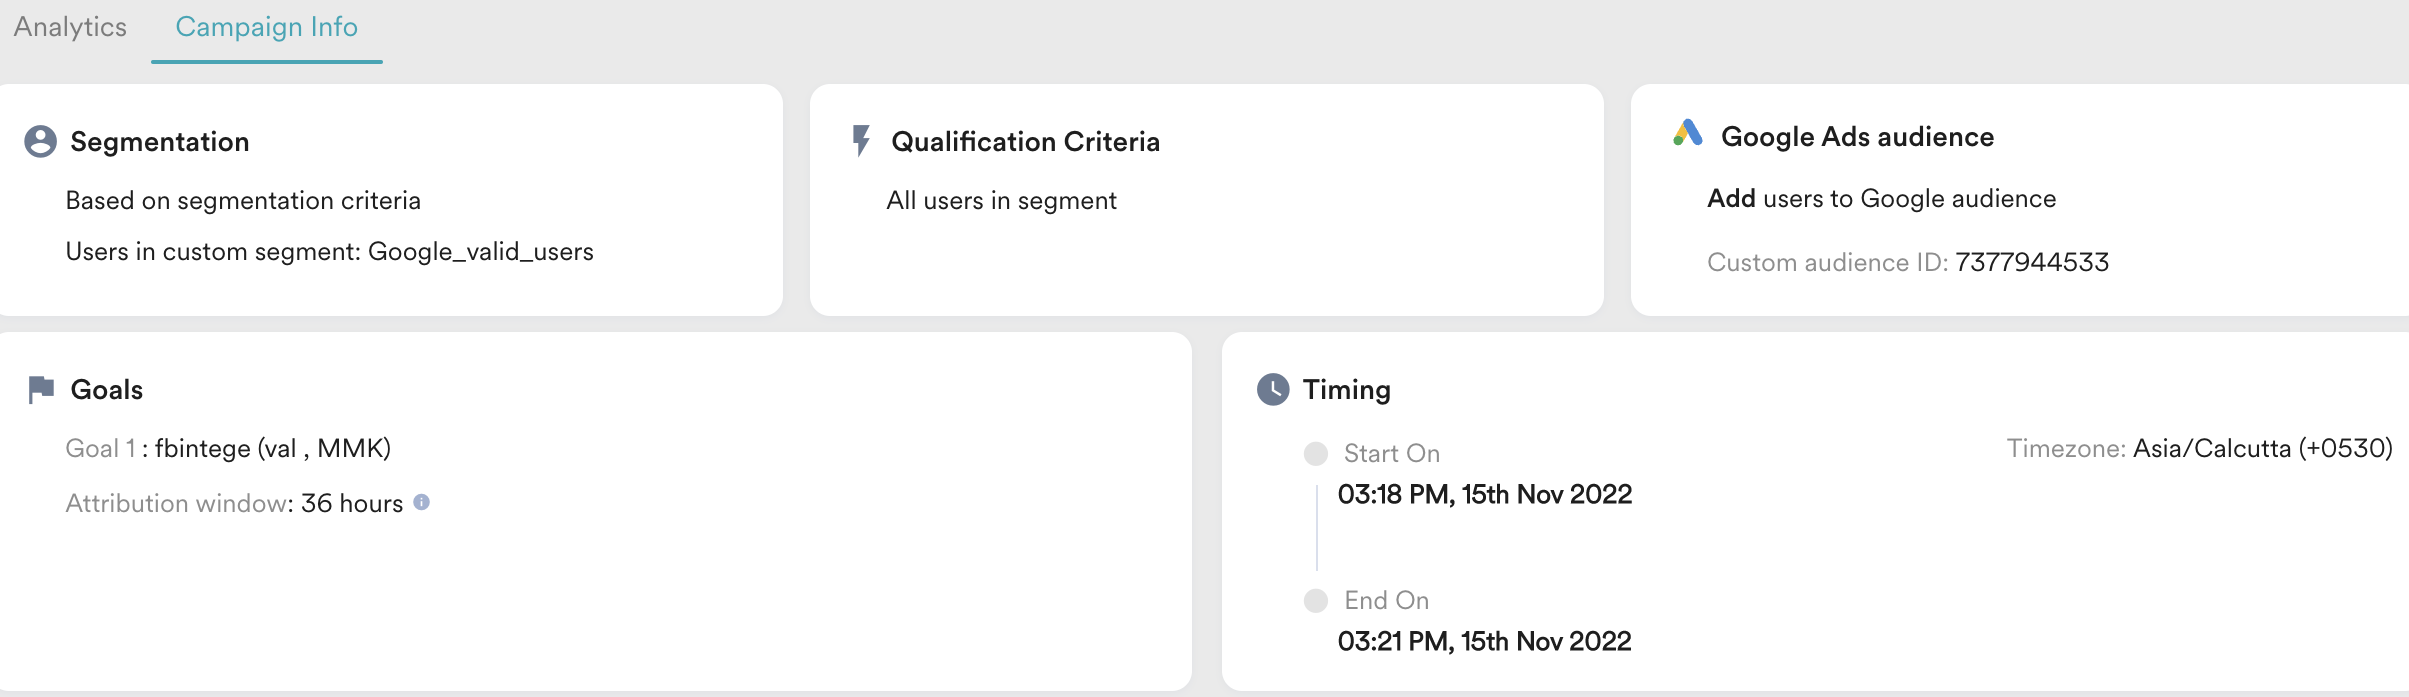Click the attribution window info icon
The width and height of the screenshot is (2409, 697).
coord(422,502)
